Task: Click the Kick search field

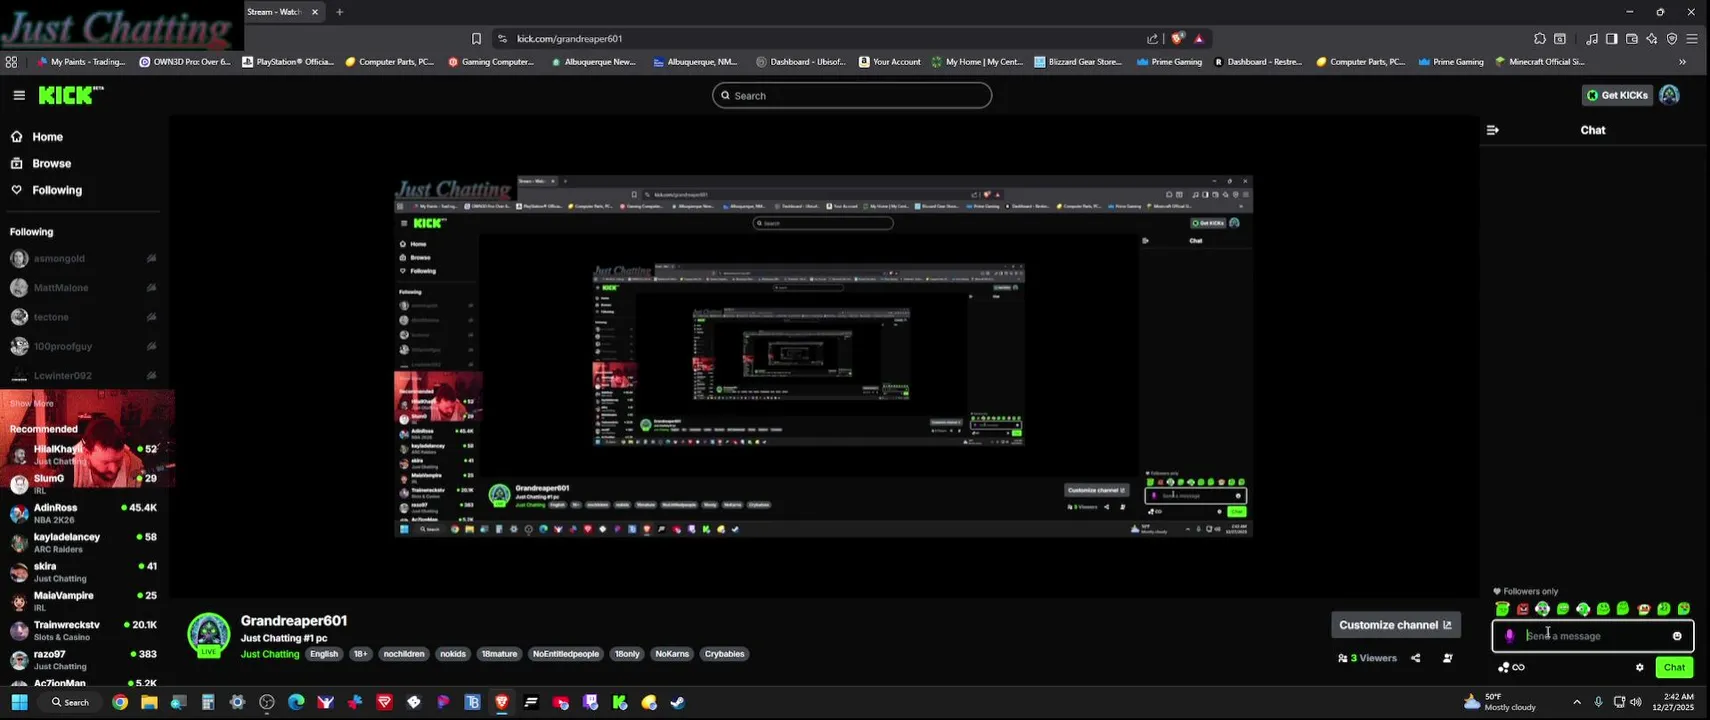Action: click(x=852, y=95)
